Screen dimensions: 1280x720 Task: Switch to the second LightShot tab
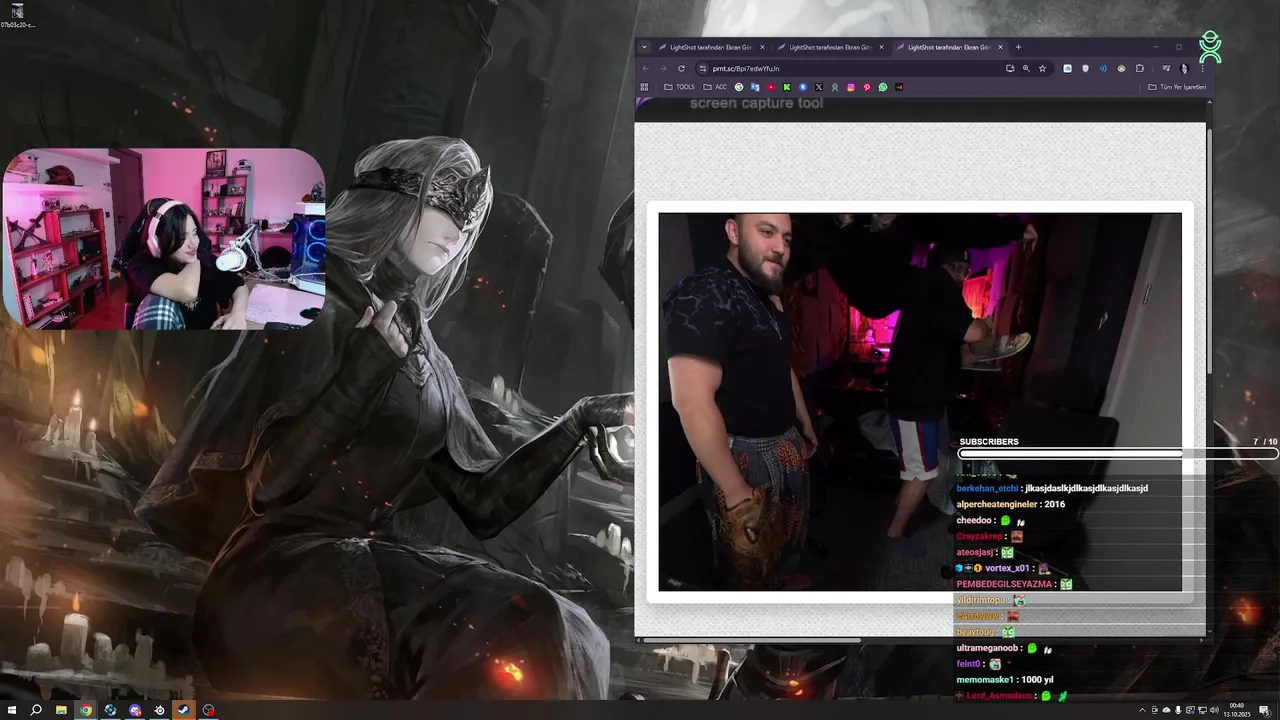tap(832, 47)
